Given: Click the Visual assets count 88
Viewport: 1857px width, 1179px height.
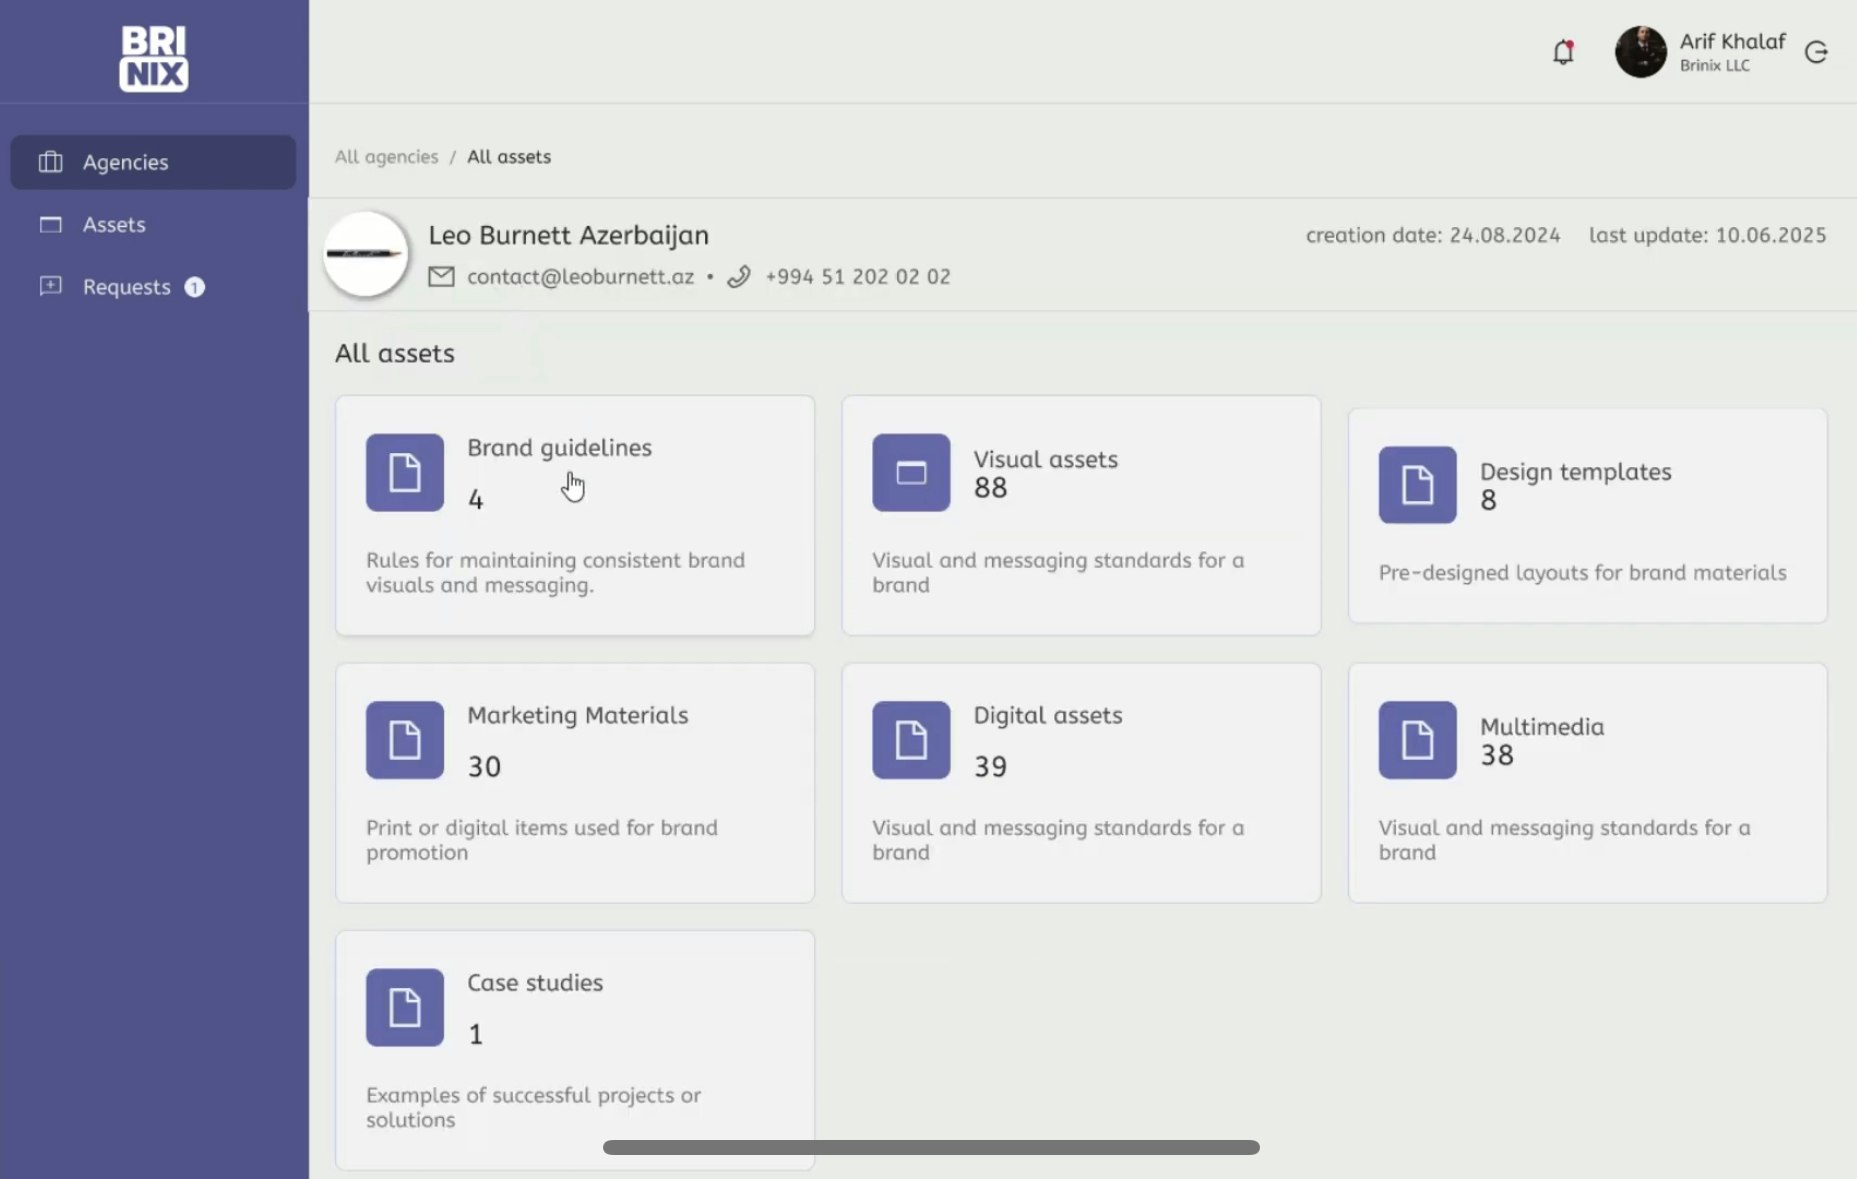Looking at the screenshot, I should (991, 488).
